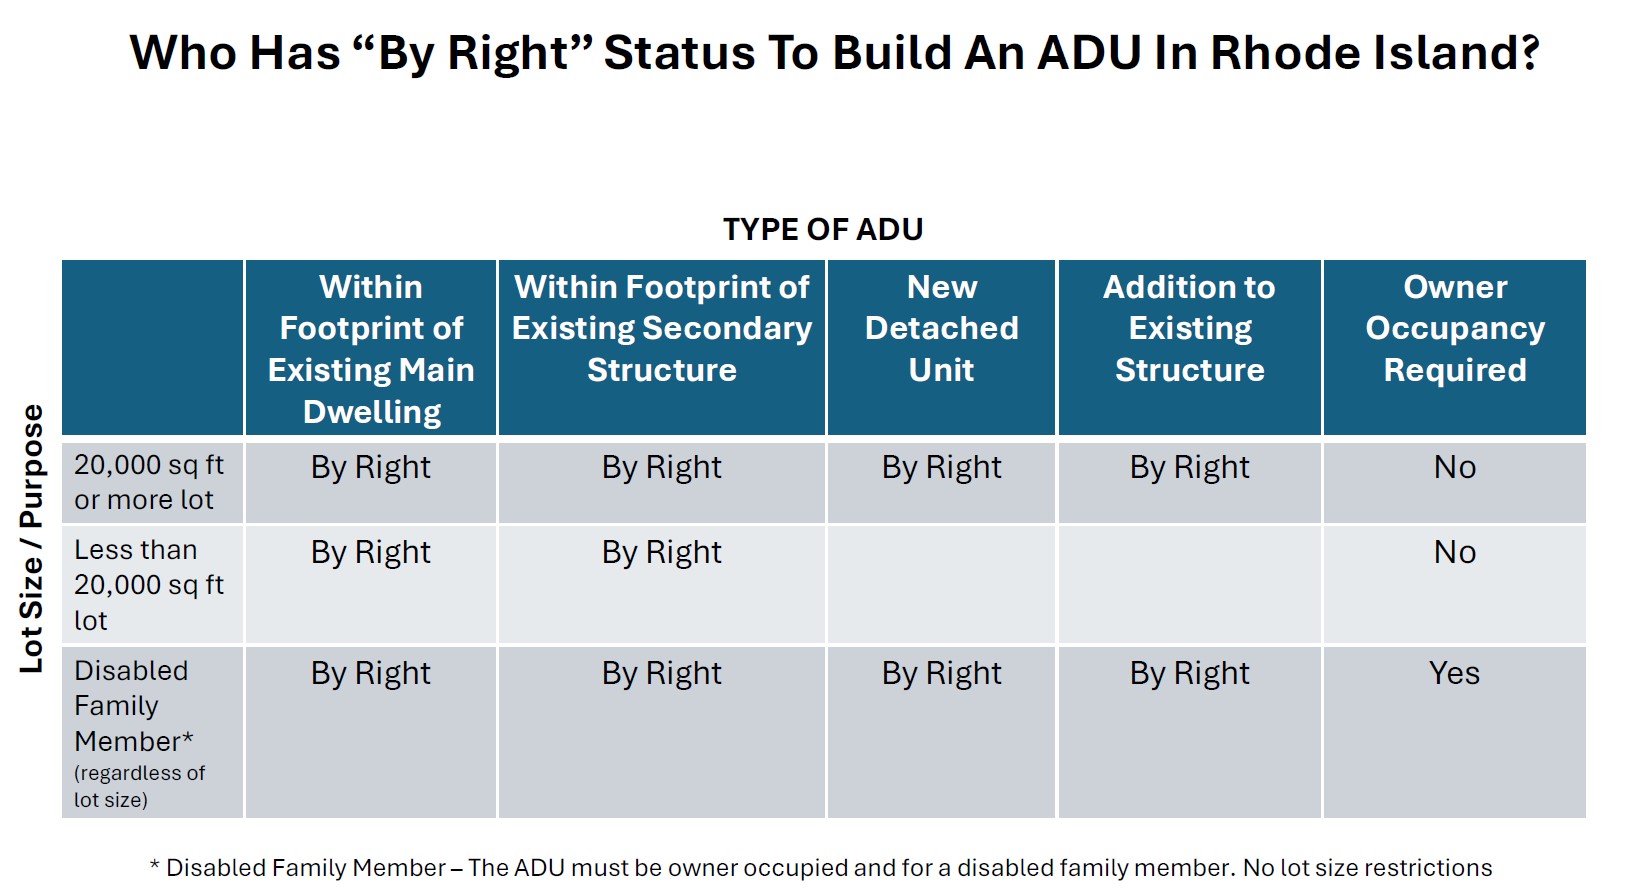Click the Disabled Family Member footnote below the table

(820, 868)
